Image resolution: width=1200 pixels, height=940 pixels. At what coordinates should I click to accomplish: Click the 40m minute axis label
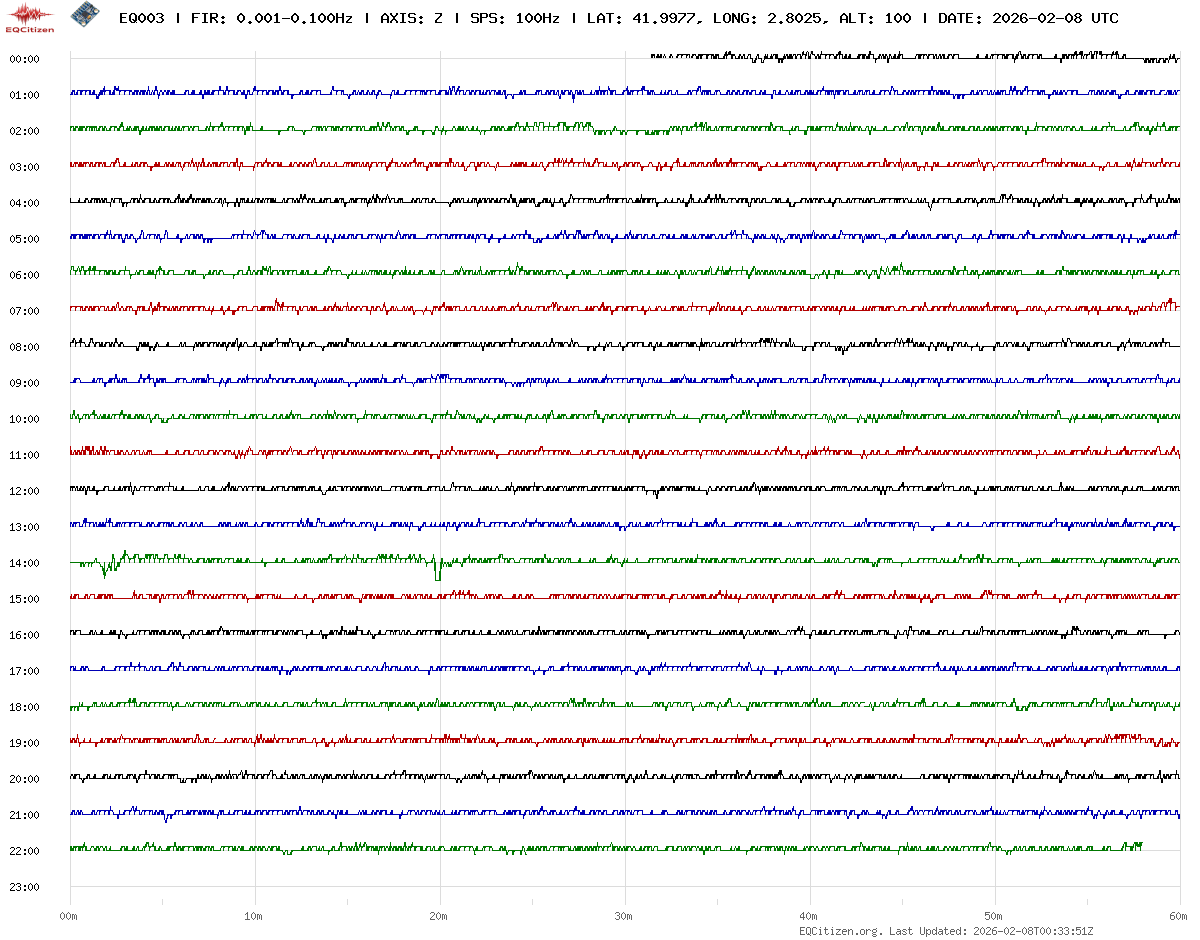pyautogui.click(x=809, y=916)
